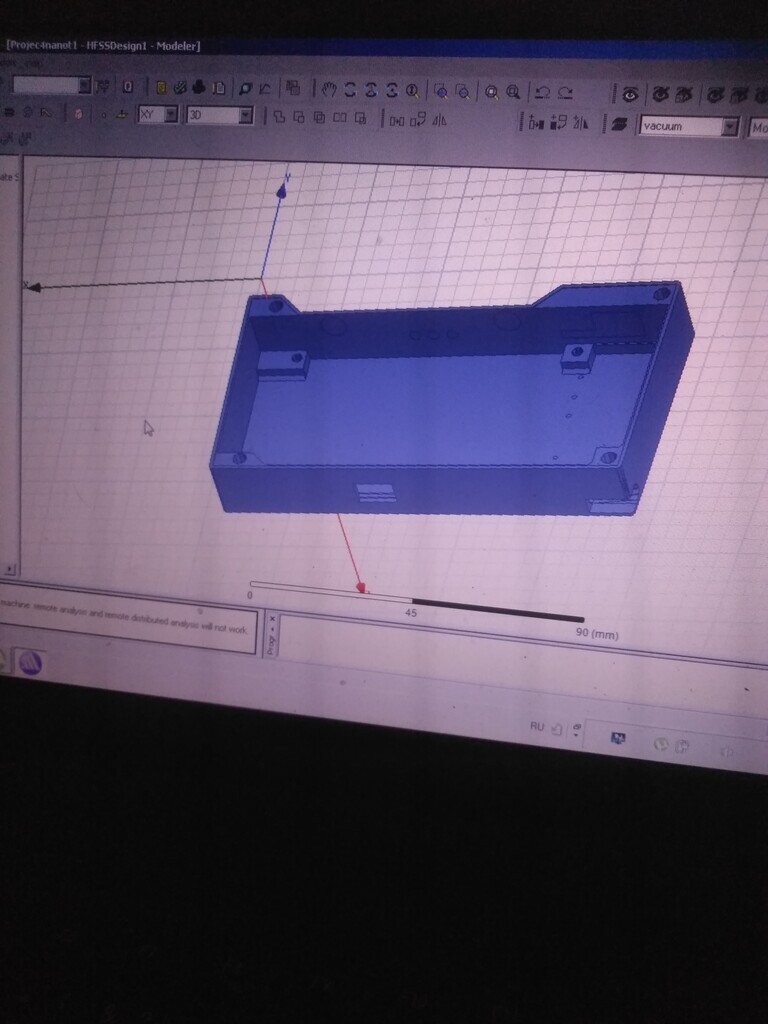
Task: Click the Intersect objects boolean icon
Action: click(319, 118)
